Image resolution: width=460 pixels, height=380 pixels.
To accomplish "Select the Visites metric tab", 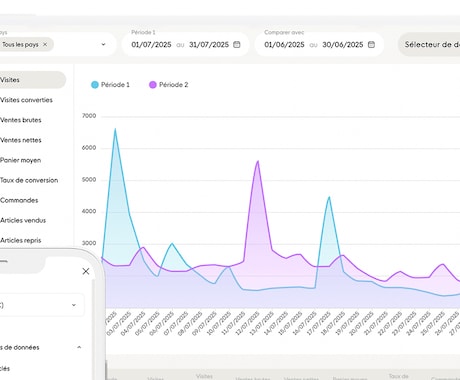I will (32, 80).
